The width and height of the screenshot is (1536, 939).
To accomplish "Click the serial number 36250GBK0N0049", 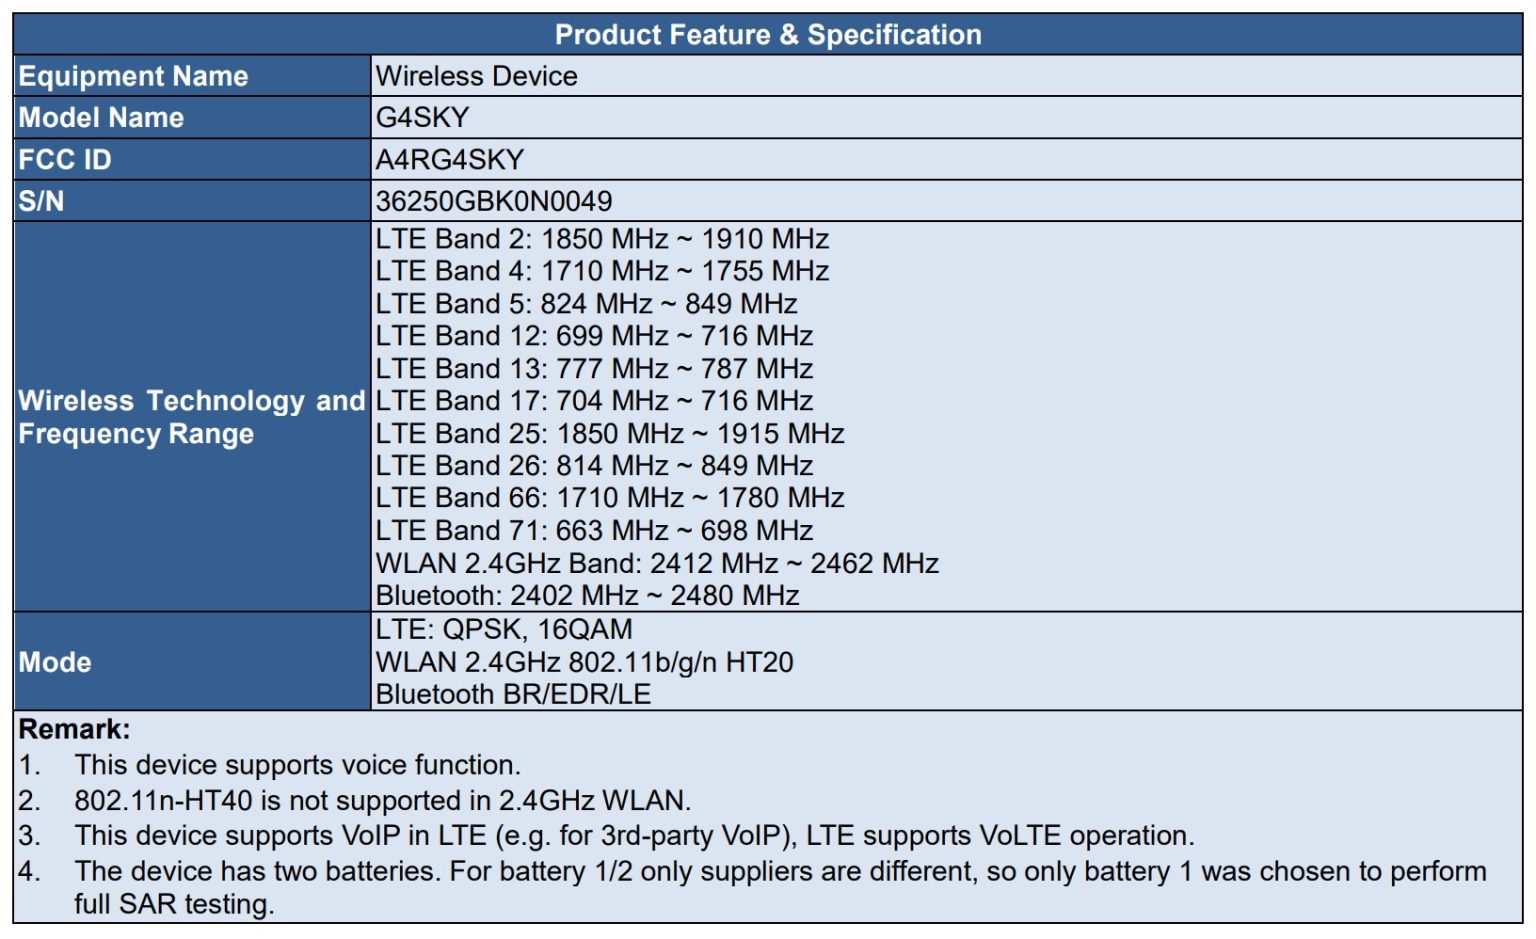I will (x=493, y=201).
